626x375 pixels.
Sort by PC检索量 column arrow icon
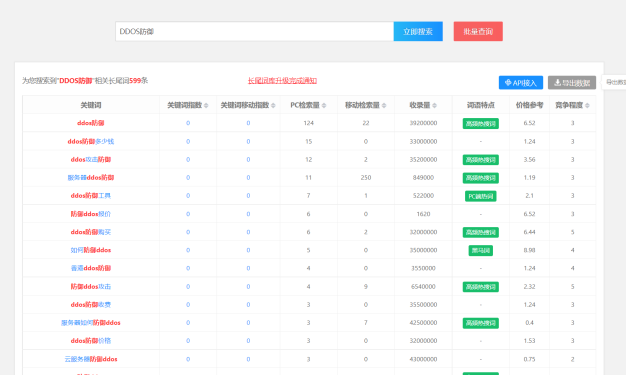[324, 105]
